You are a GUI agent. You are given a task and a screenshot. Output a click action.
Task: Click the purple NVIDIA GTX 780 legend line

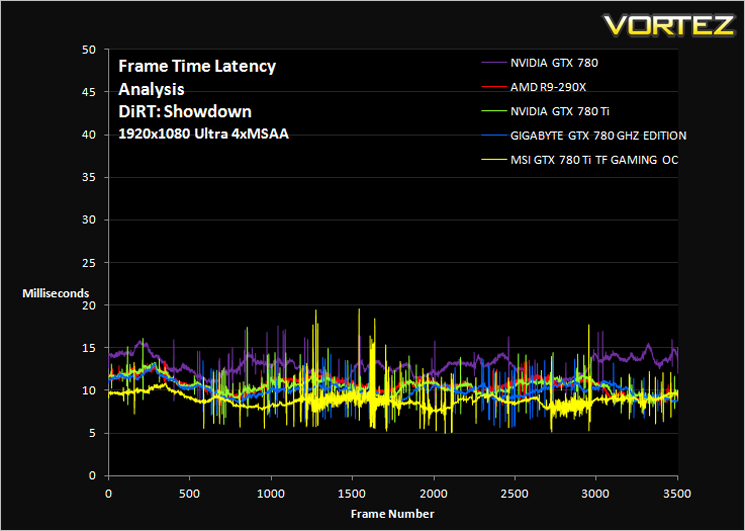point(494,63)
